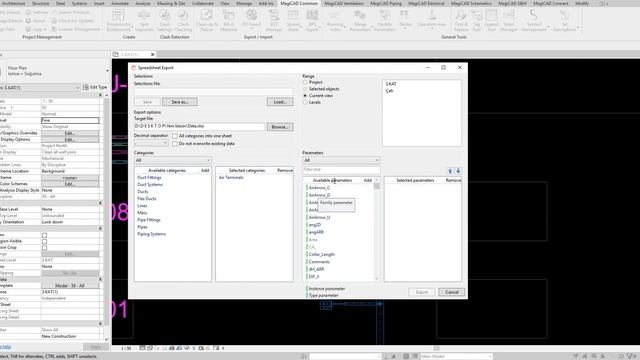Open the MagiCAD Ventilation ribbon tab
The image size is (640, 360).
pos(344,3)
